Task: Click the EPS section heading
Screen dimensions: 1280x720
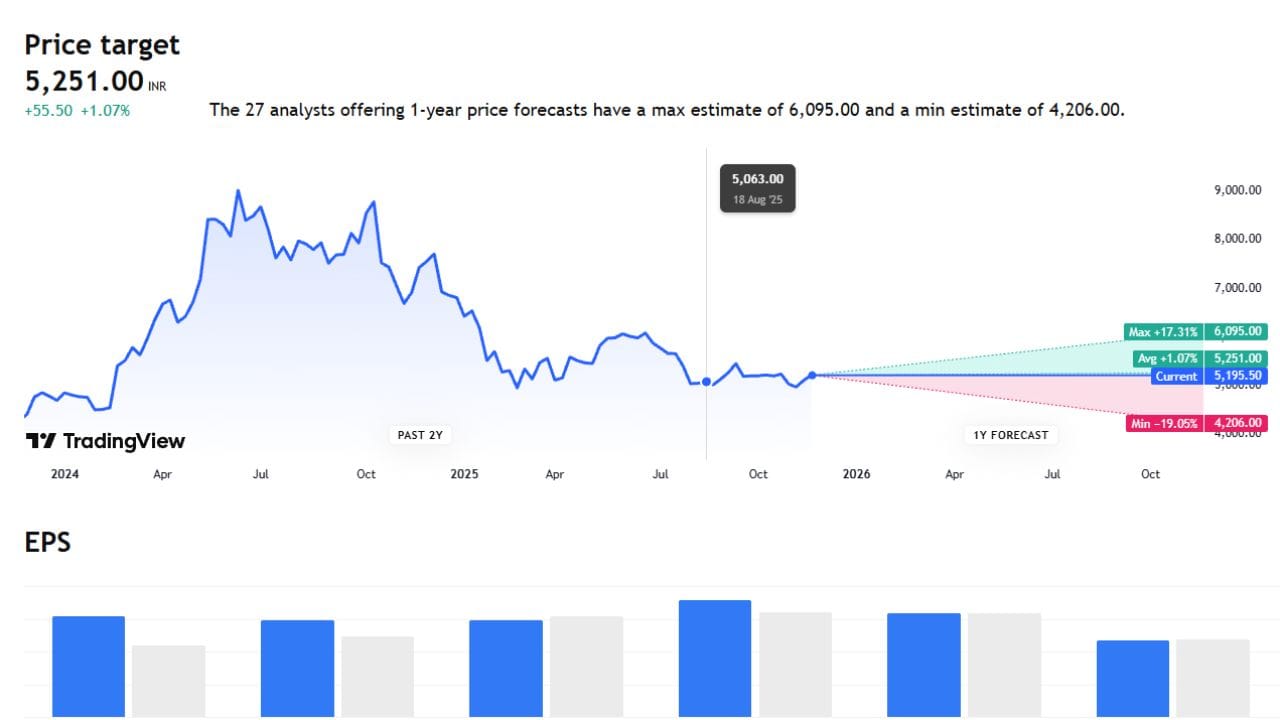Action: point(47,542)
